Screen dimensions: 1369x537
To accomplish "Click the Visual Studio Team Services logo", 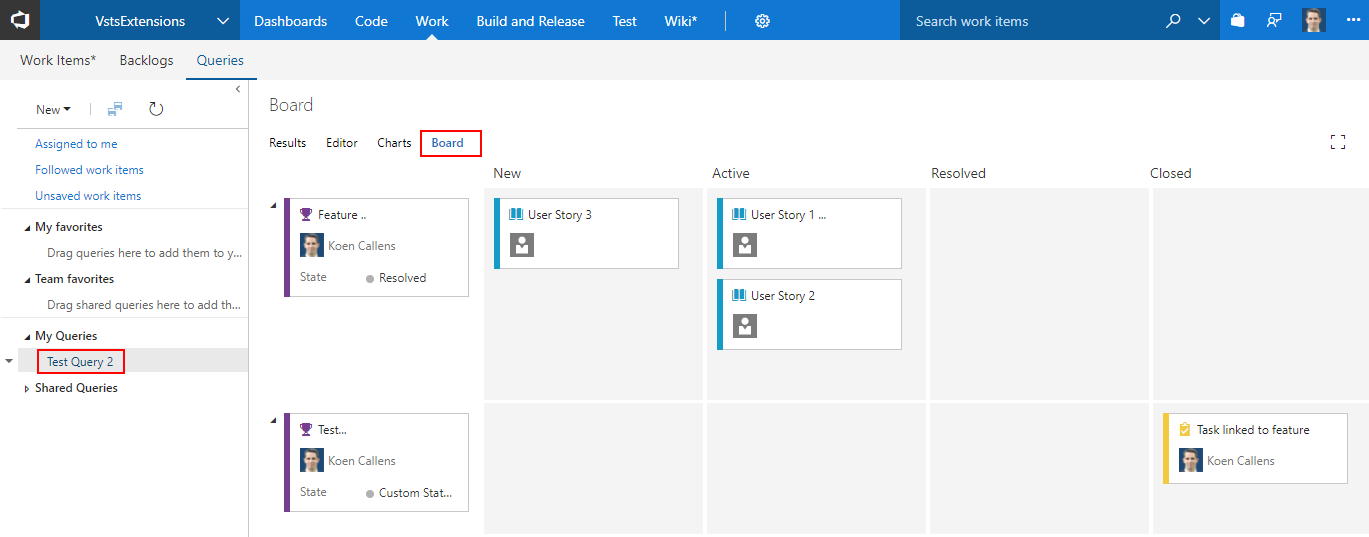I will (x=20, y=20).
